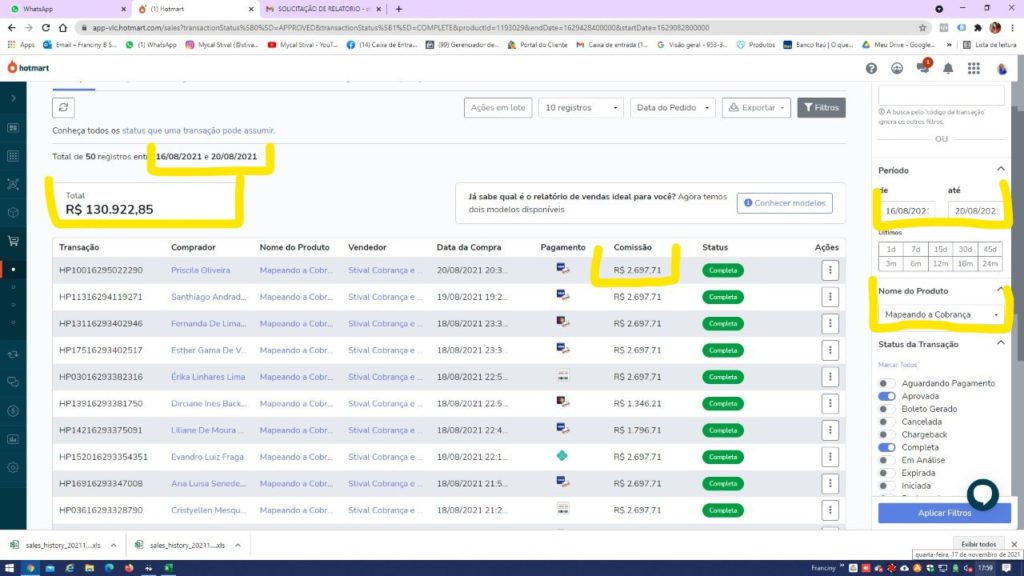Screen dimensions: 1024x576
Task: Collapse the Status da Transação section
Action: pyautogui.click(x=1000, y=344)
